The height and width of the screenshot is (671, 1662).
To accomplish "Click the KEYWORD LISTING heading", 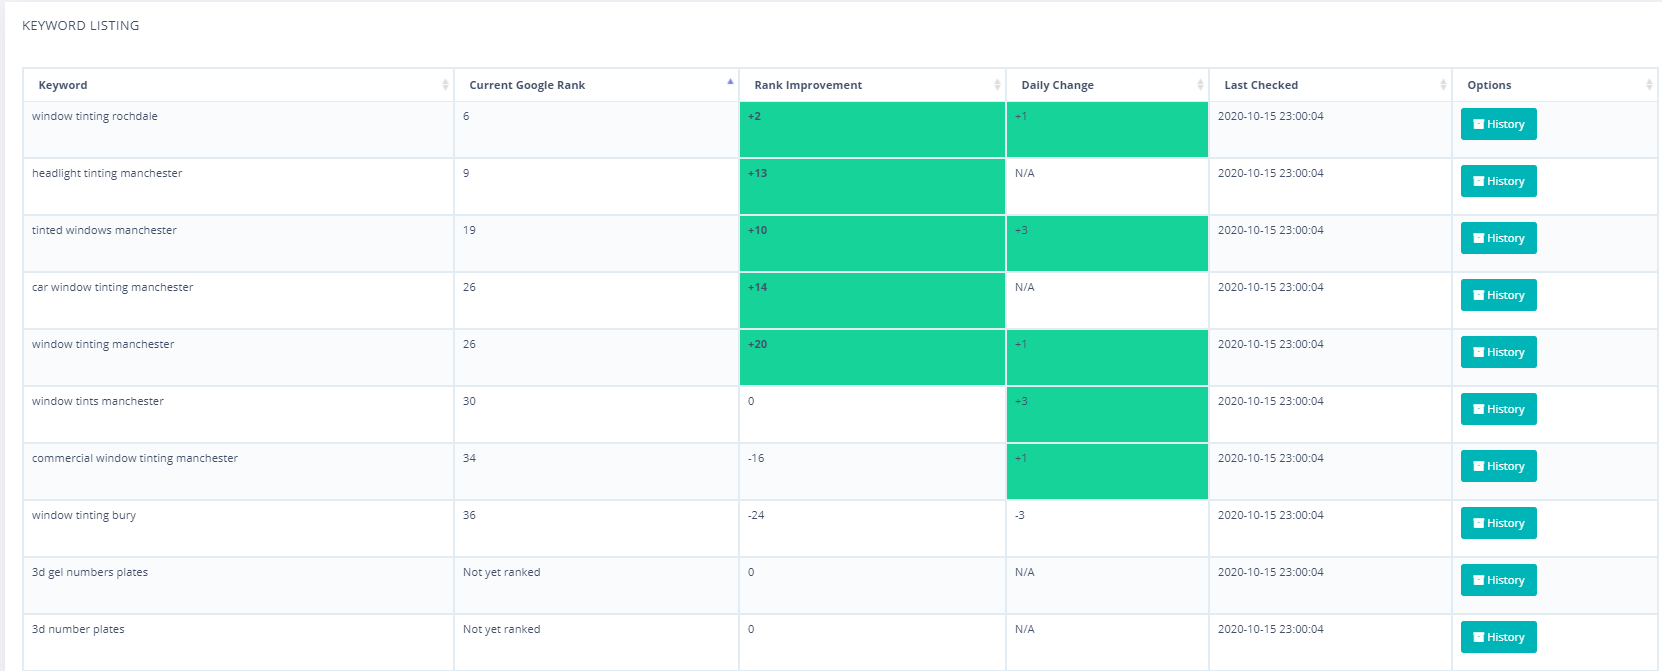I will (x=81, y=25).
